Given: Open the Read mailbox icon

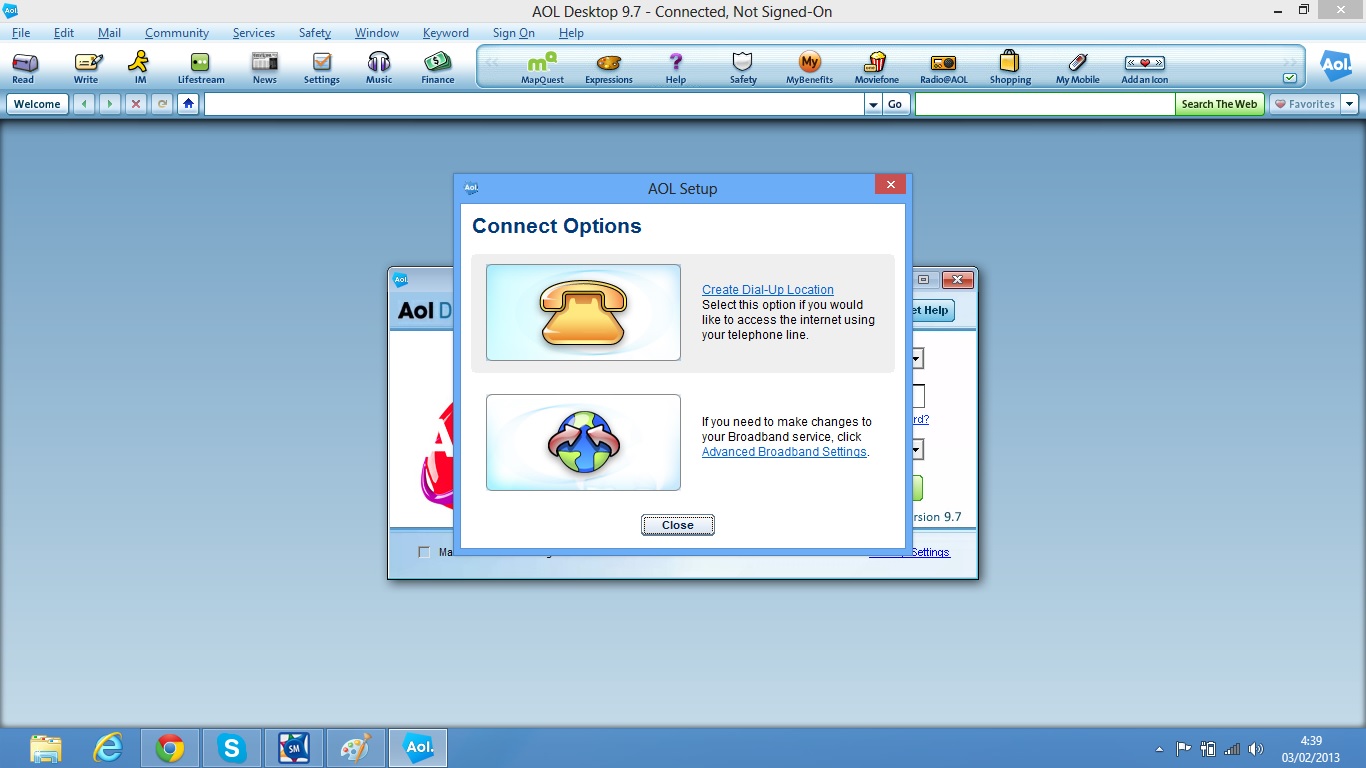Looking at the screenshot, I should click(x=23, y=67).
